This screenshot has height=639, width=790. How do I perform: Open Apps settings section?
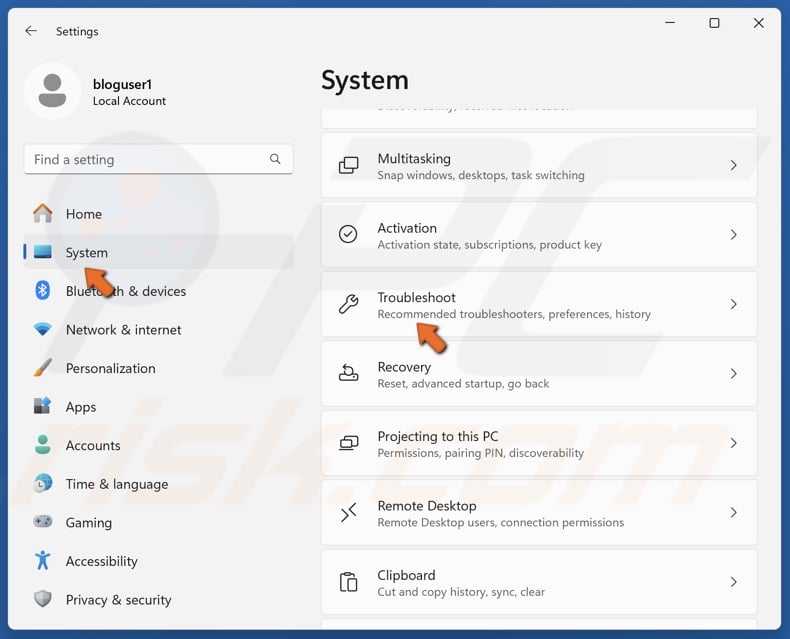pyautogui.click(x=159, y=407)
